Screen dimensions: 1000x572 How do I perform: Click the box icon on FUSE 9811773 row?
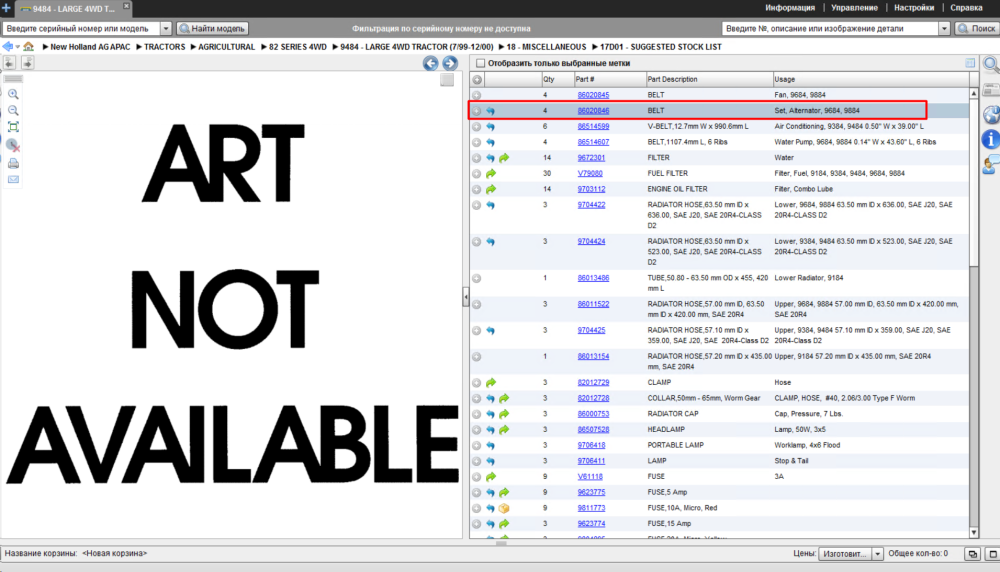pyautogui.click(x=504, y=508)
